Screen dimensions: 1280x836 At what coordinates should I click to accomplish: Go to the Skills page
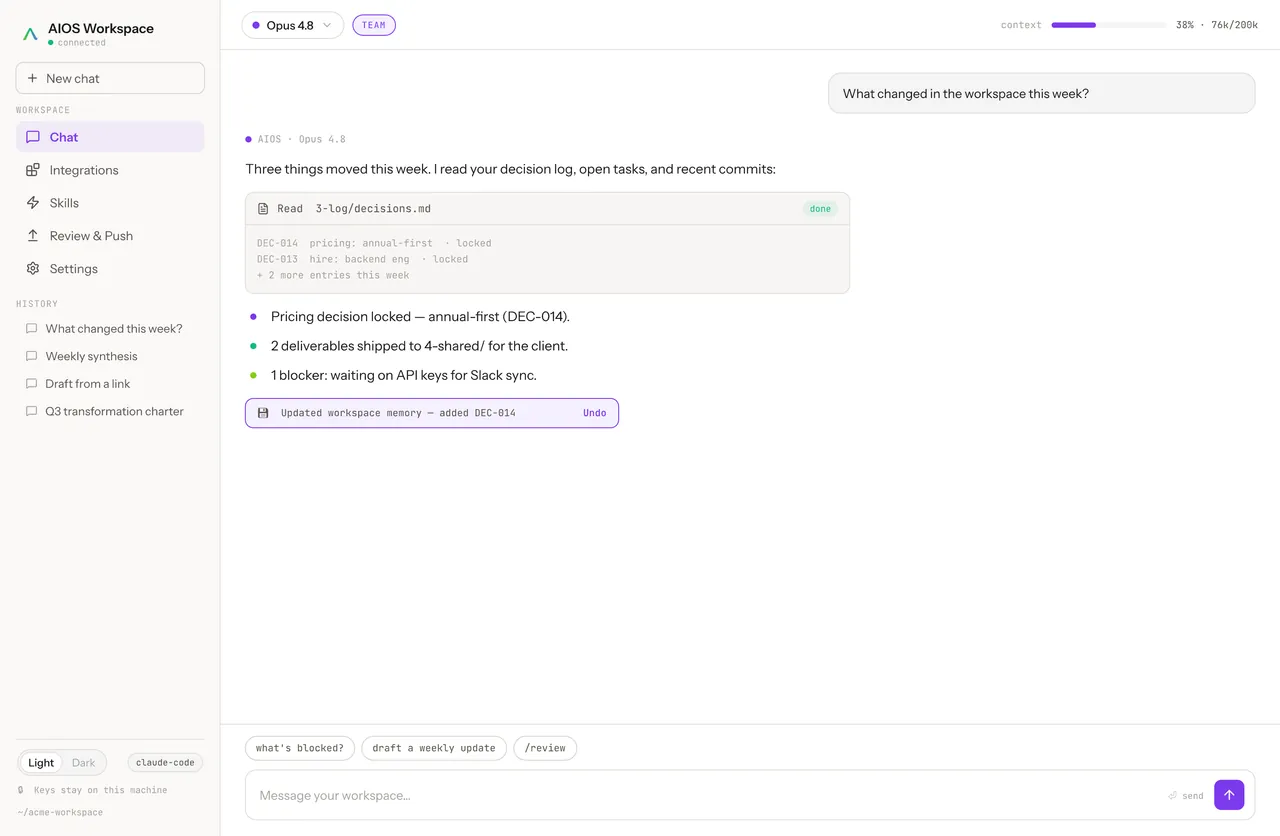(x=110, y=203)
